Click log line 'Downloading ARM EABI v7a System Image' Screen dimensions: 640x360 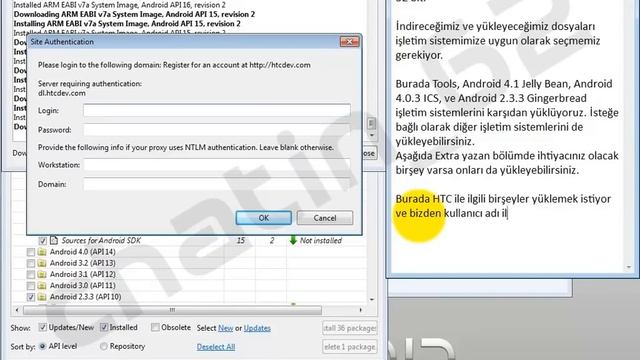tap(134, 14)
